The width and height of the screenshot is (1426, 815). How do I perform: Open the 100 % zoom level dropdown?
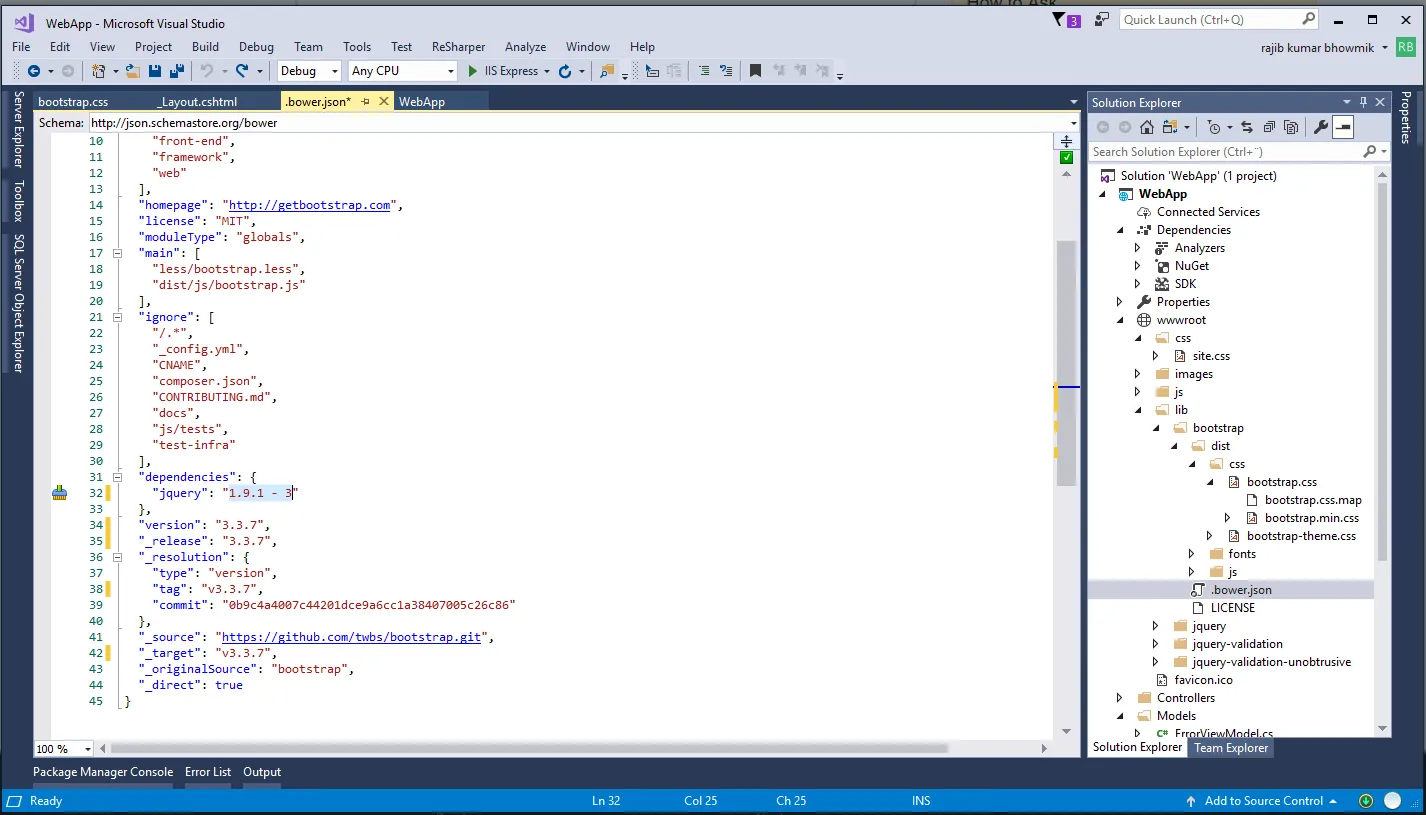tap(88, 749)
